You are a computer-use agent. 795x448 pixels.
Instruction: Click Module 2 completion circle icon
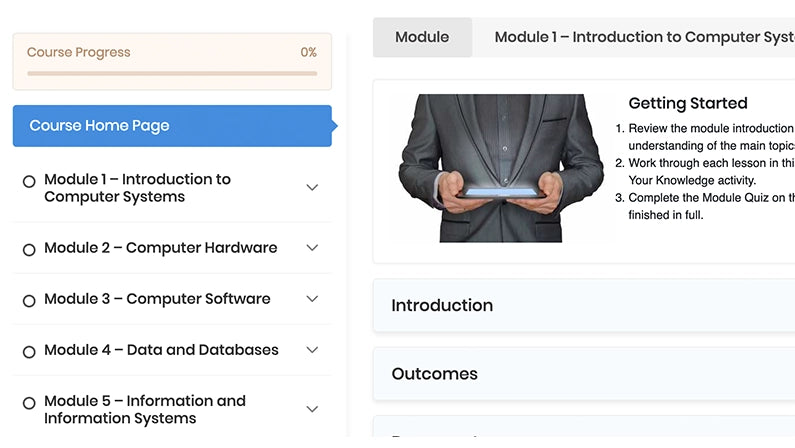pyautogui.click(x=29, y=250)
